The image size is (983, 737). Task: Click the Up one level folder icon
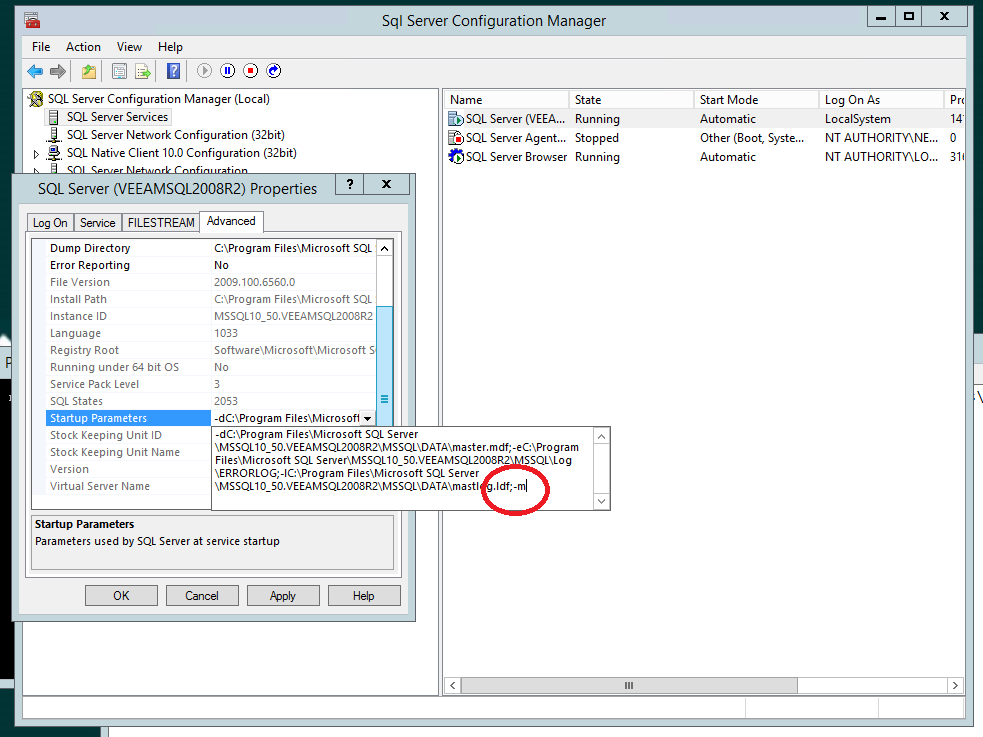coord(89,71)
